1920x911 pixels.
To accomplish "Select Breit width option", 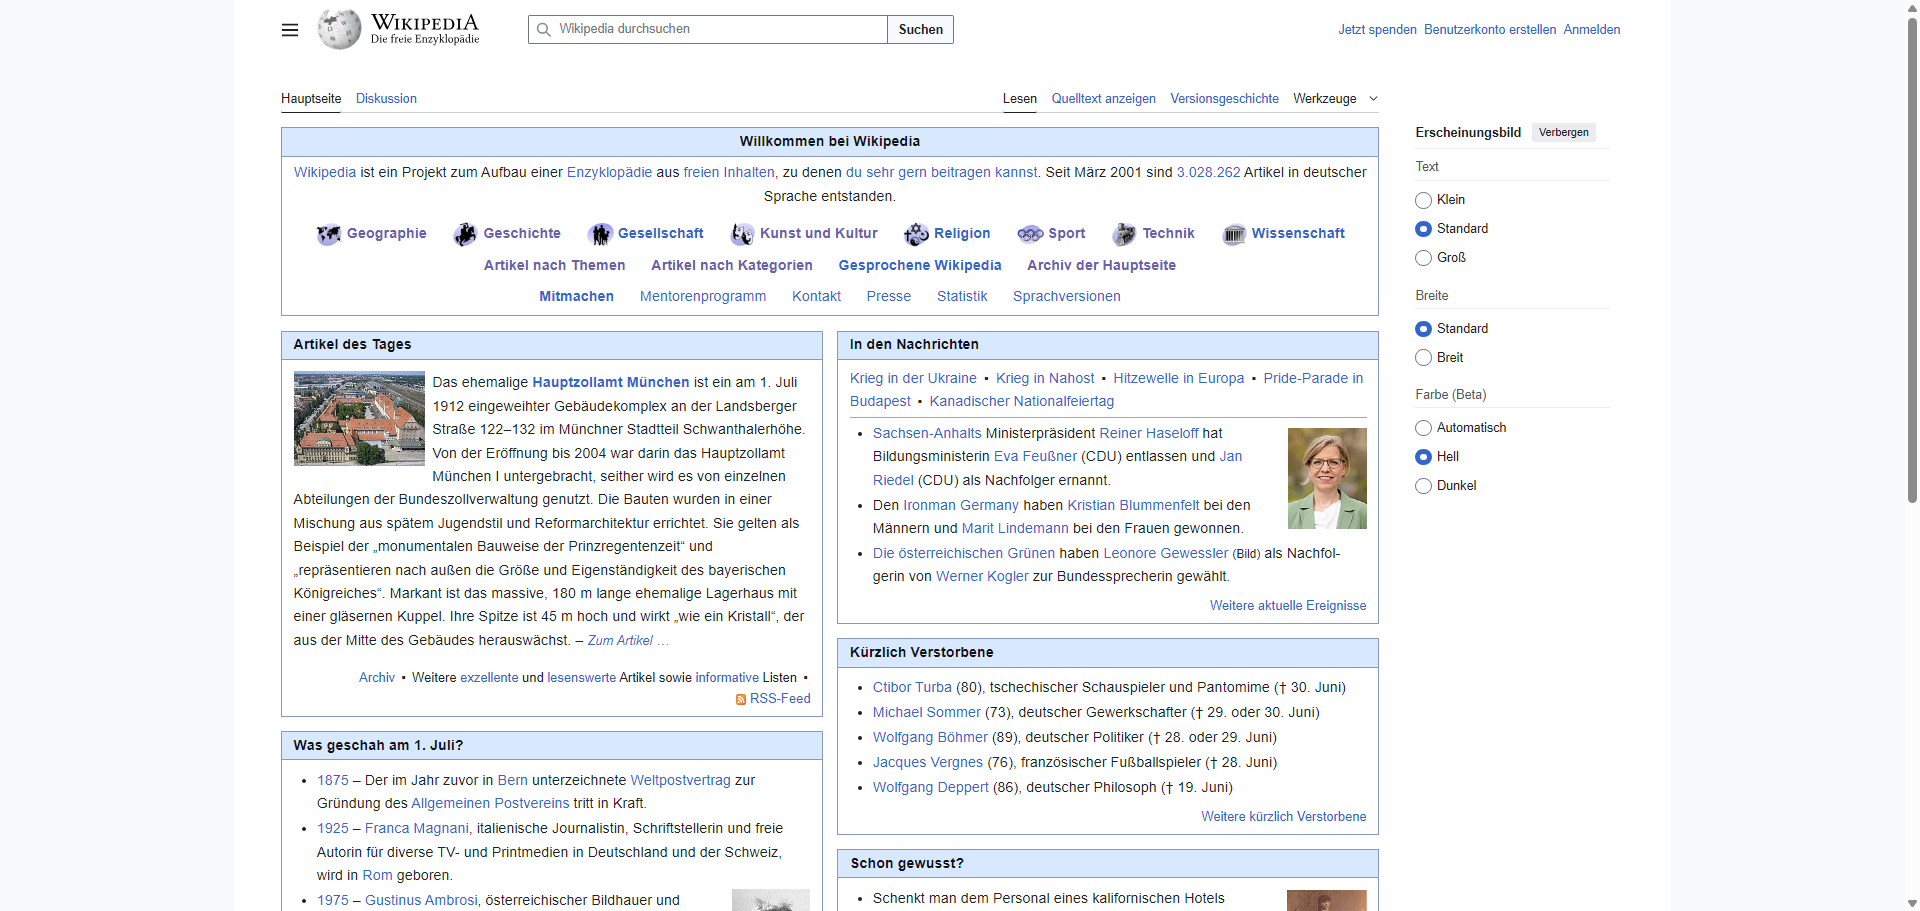I will (x=1423, y=358).
